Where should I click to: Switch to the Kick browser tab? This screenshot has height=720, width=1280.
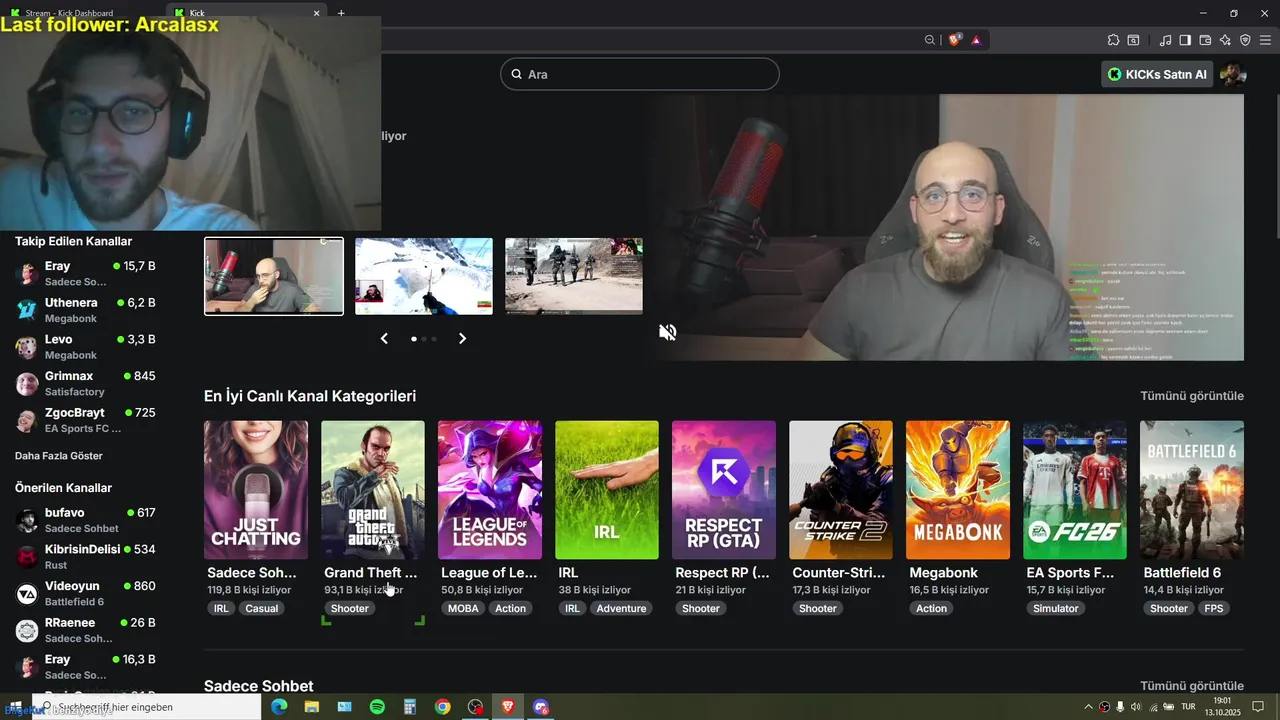pyautogui.click(x=248, y=13)
